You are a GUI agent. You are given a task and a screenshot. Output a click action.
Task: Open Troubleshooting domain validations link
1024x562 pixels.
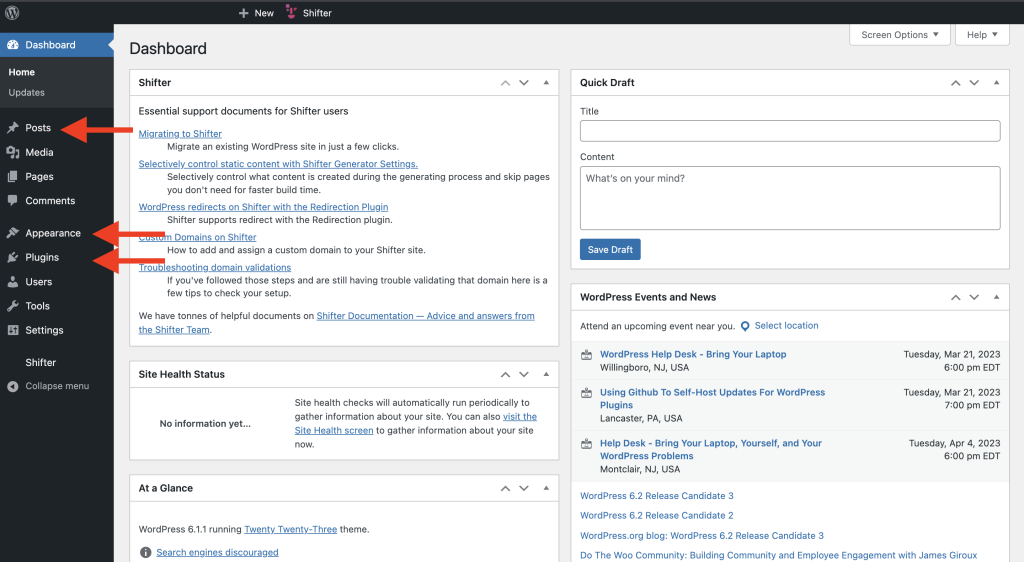click(x=215, y=268)
